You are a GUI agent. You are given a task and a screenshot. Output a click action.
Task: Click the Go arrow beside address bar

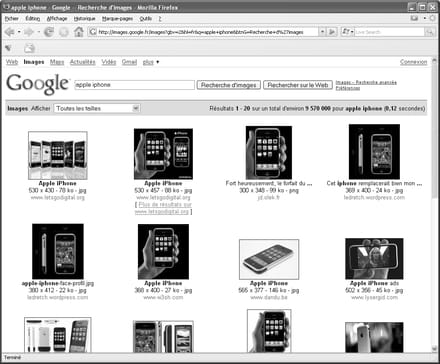[x=332, y=32]
